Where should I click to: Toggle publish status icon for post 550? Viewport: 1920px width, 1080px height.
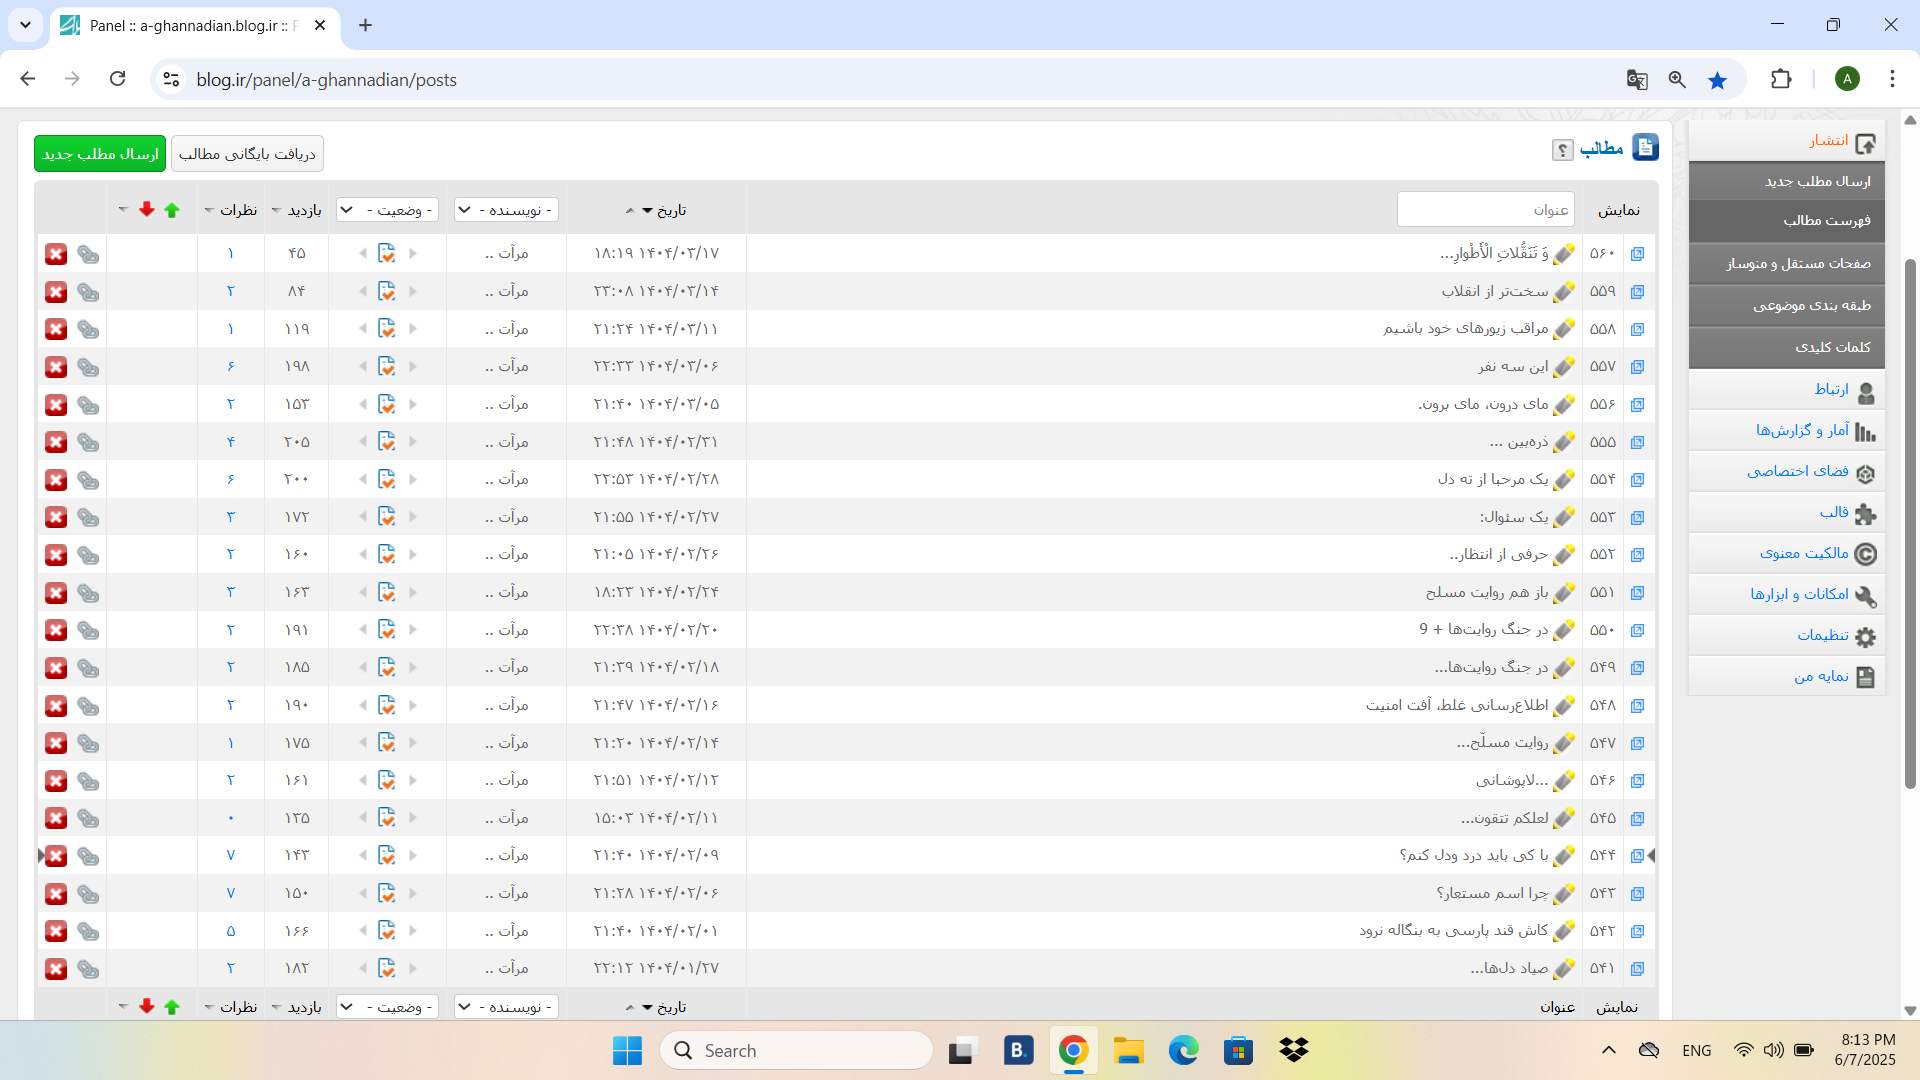coord(387,630)
